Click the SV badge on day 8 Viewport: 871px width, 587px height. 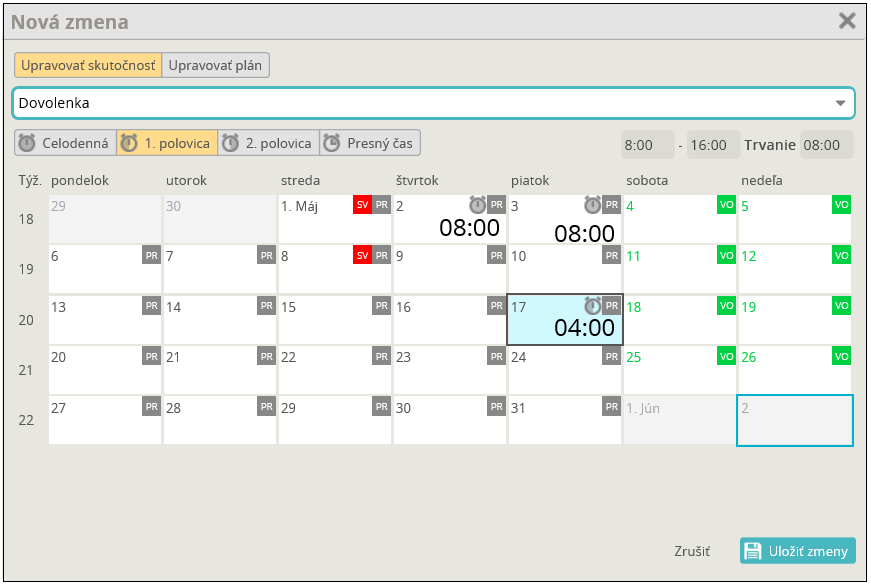362,255
